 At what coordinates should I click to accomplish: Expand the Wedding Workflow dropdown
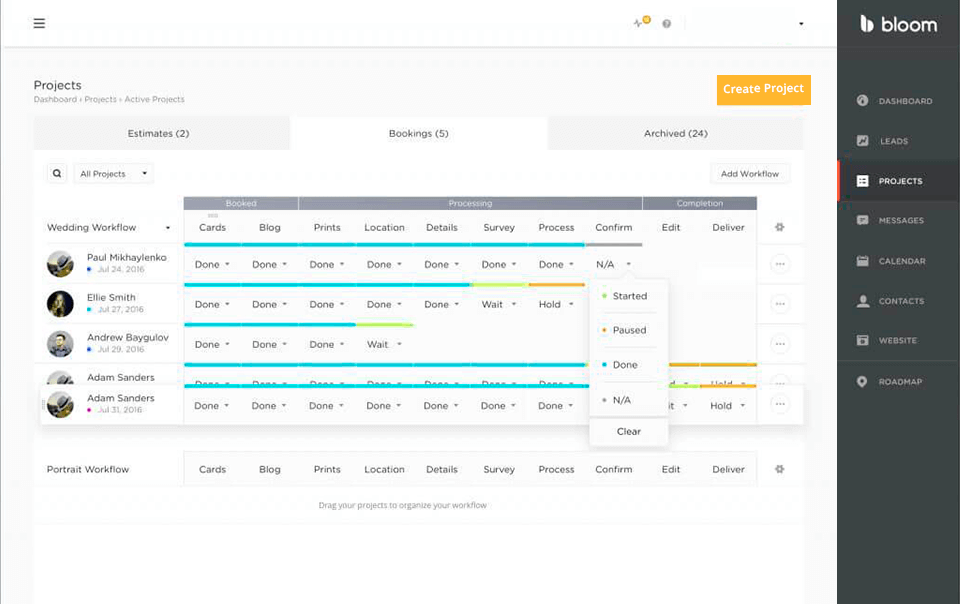(108, 227)
